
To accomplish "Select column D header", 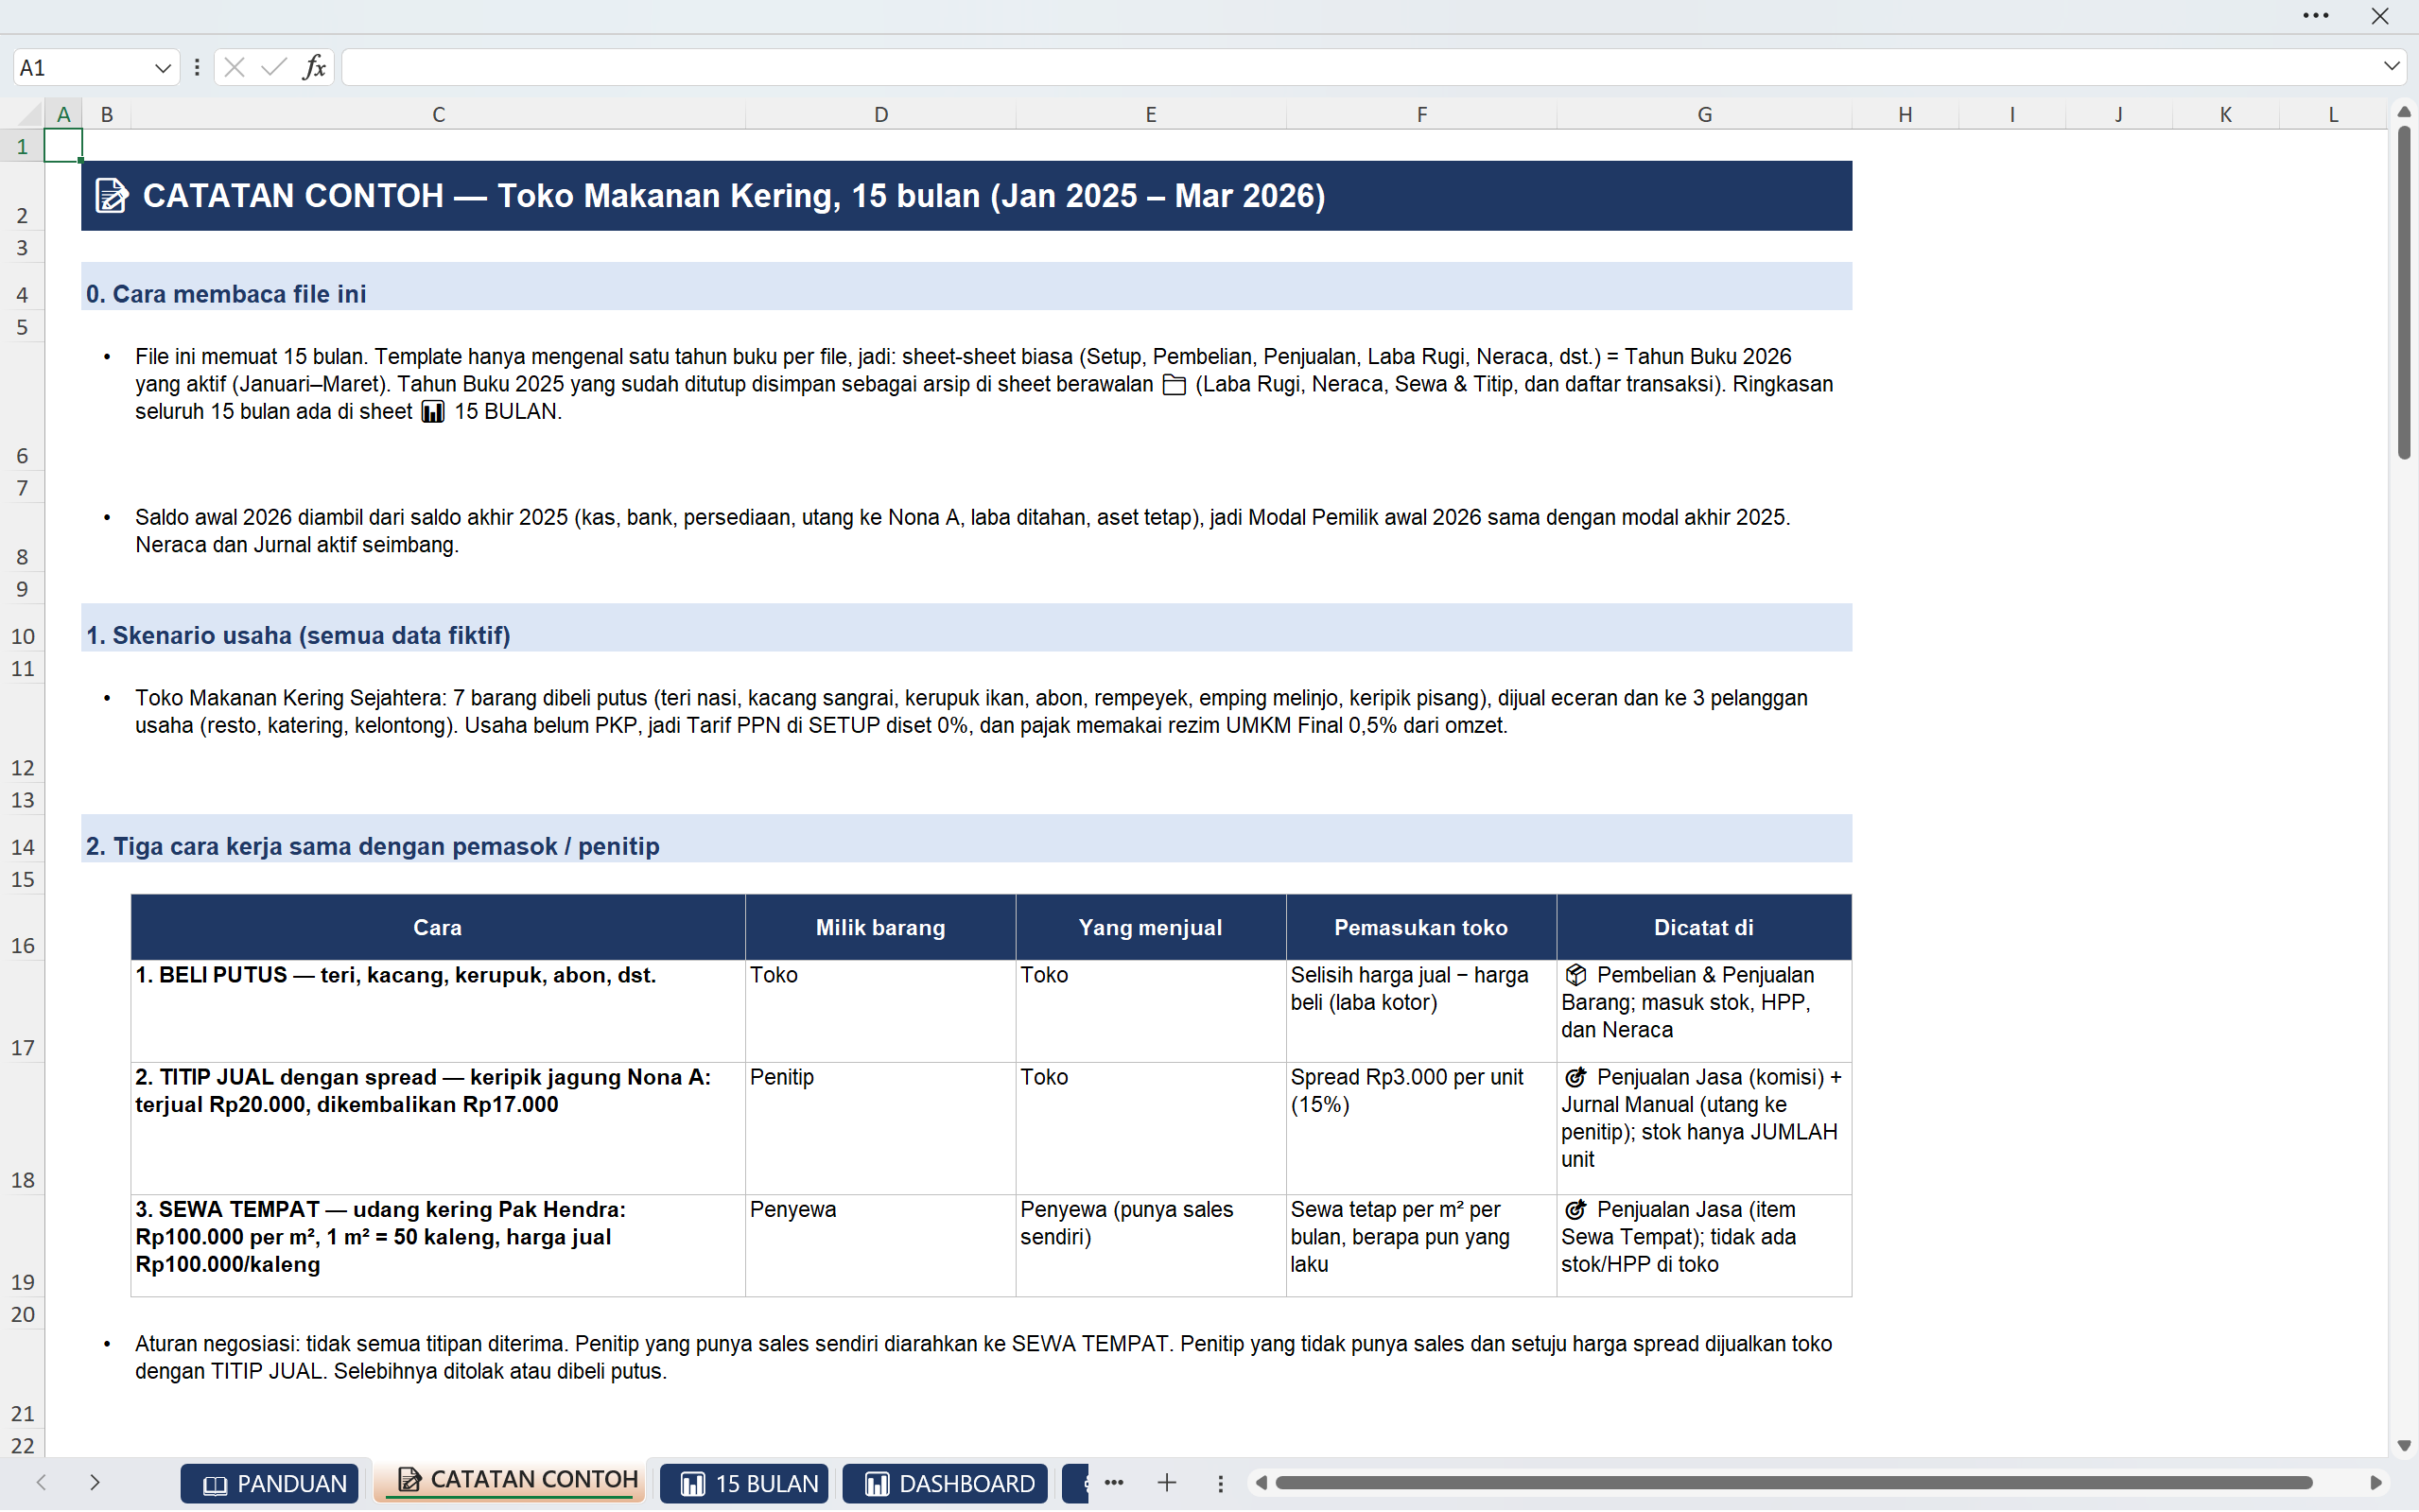I will click(x=880, y=114).
